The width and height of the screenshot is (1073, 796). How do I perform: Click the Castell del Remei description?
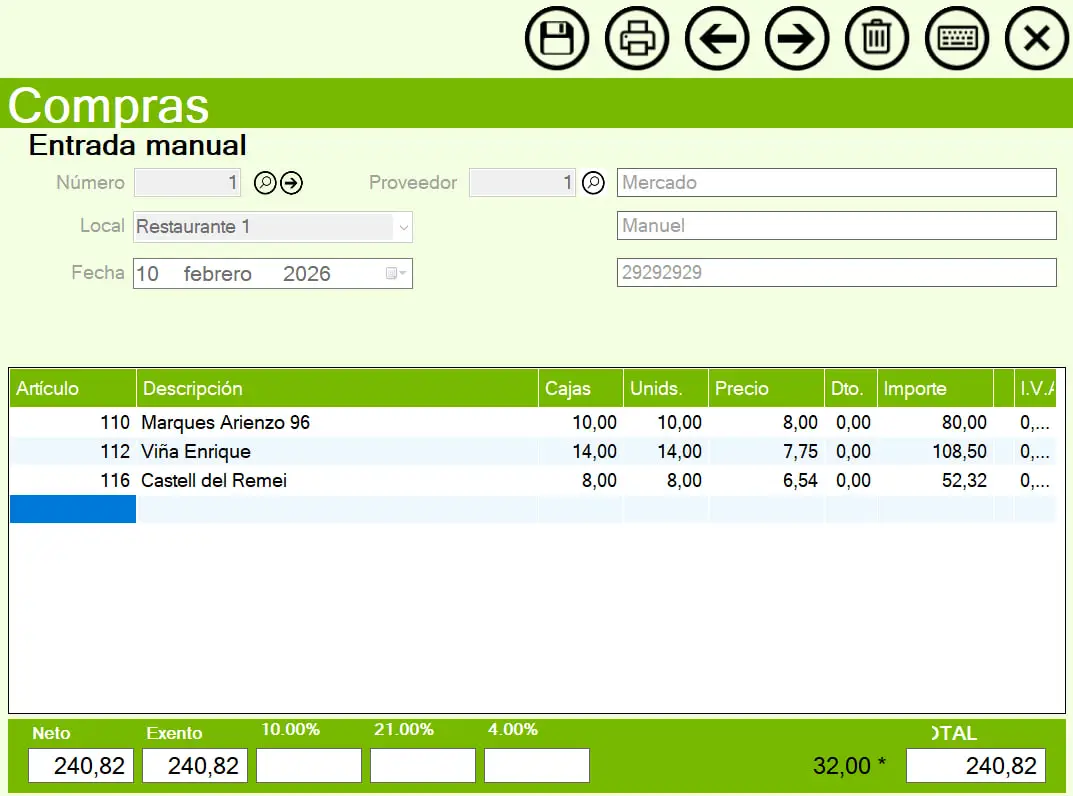coord(214,481)
